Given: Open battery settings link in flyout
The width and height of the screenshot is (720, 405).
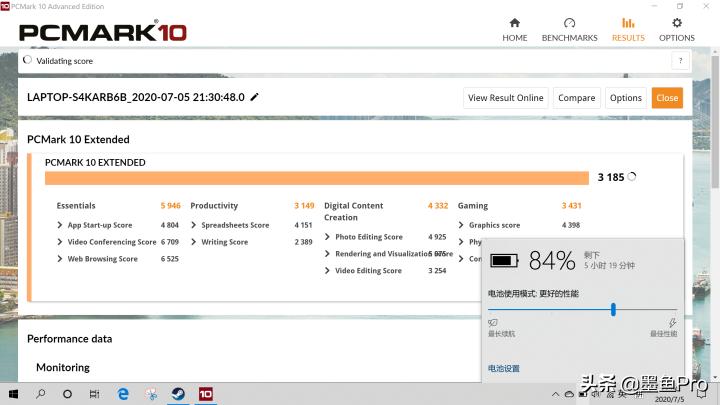Looking at the screenshot, I should (504, 368).
